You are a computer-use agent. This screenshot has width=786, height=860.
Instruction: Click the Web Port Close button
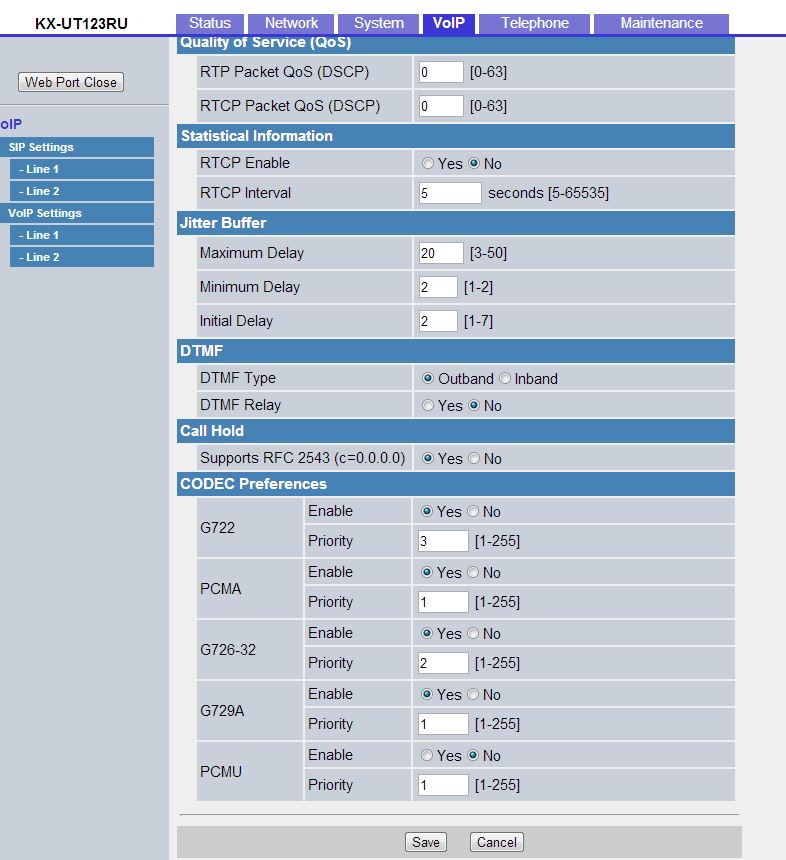[71, 82]
